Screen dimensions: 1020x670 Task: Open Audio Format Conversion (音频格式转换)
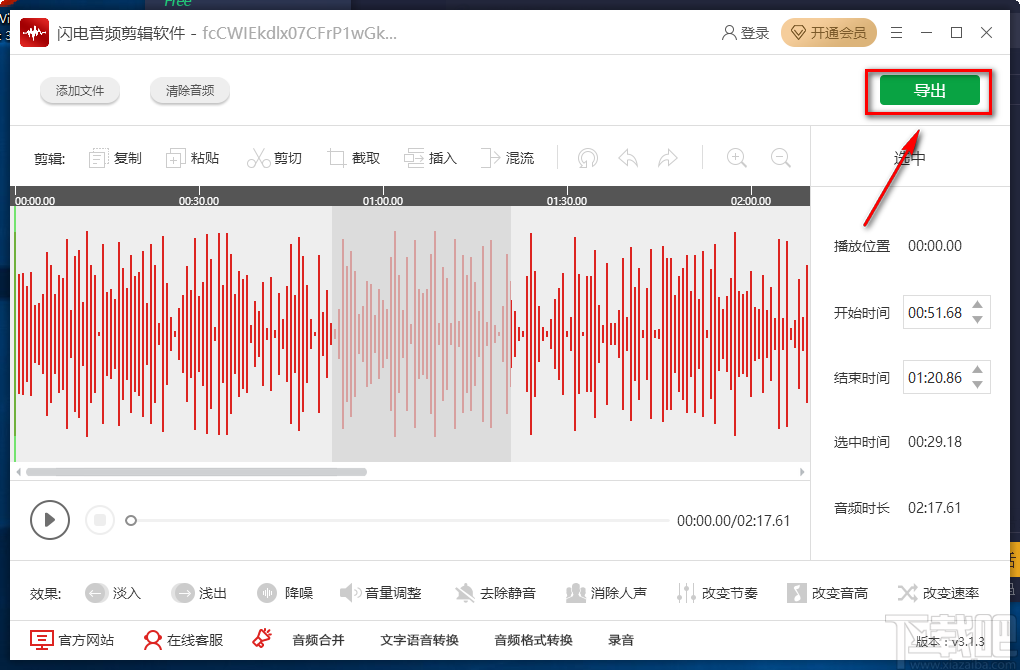[x=533, y=640]
